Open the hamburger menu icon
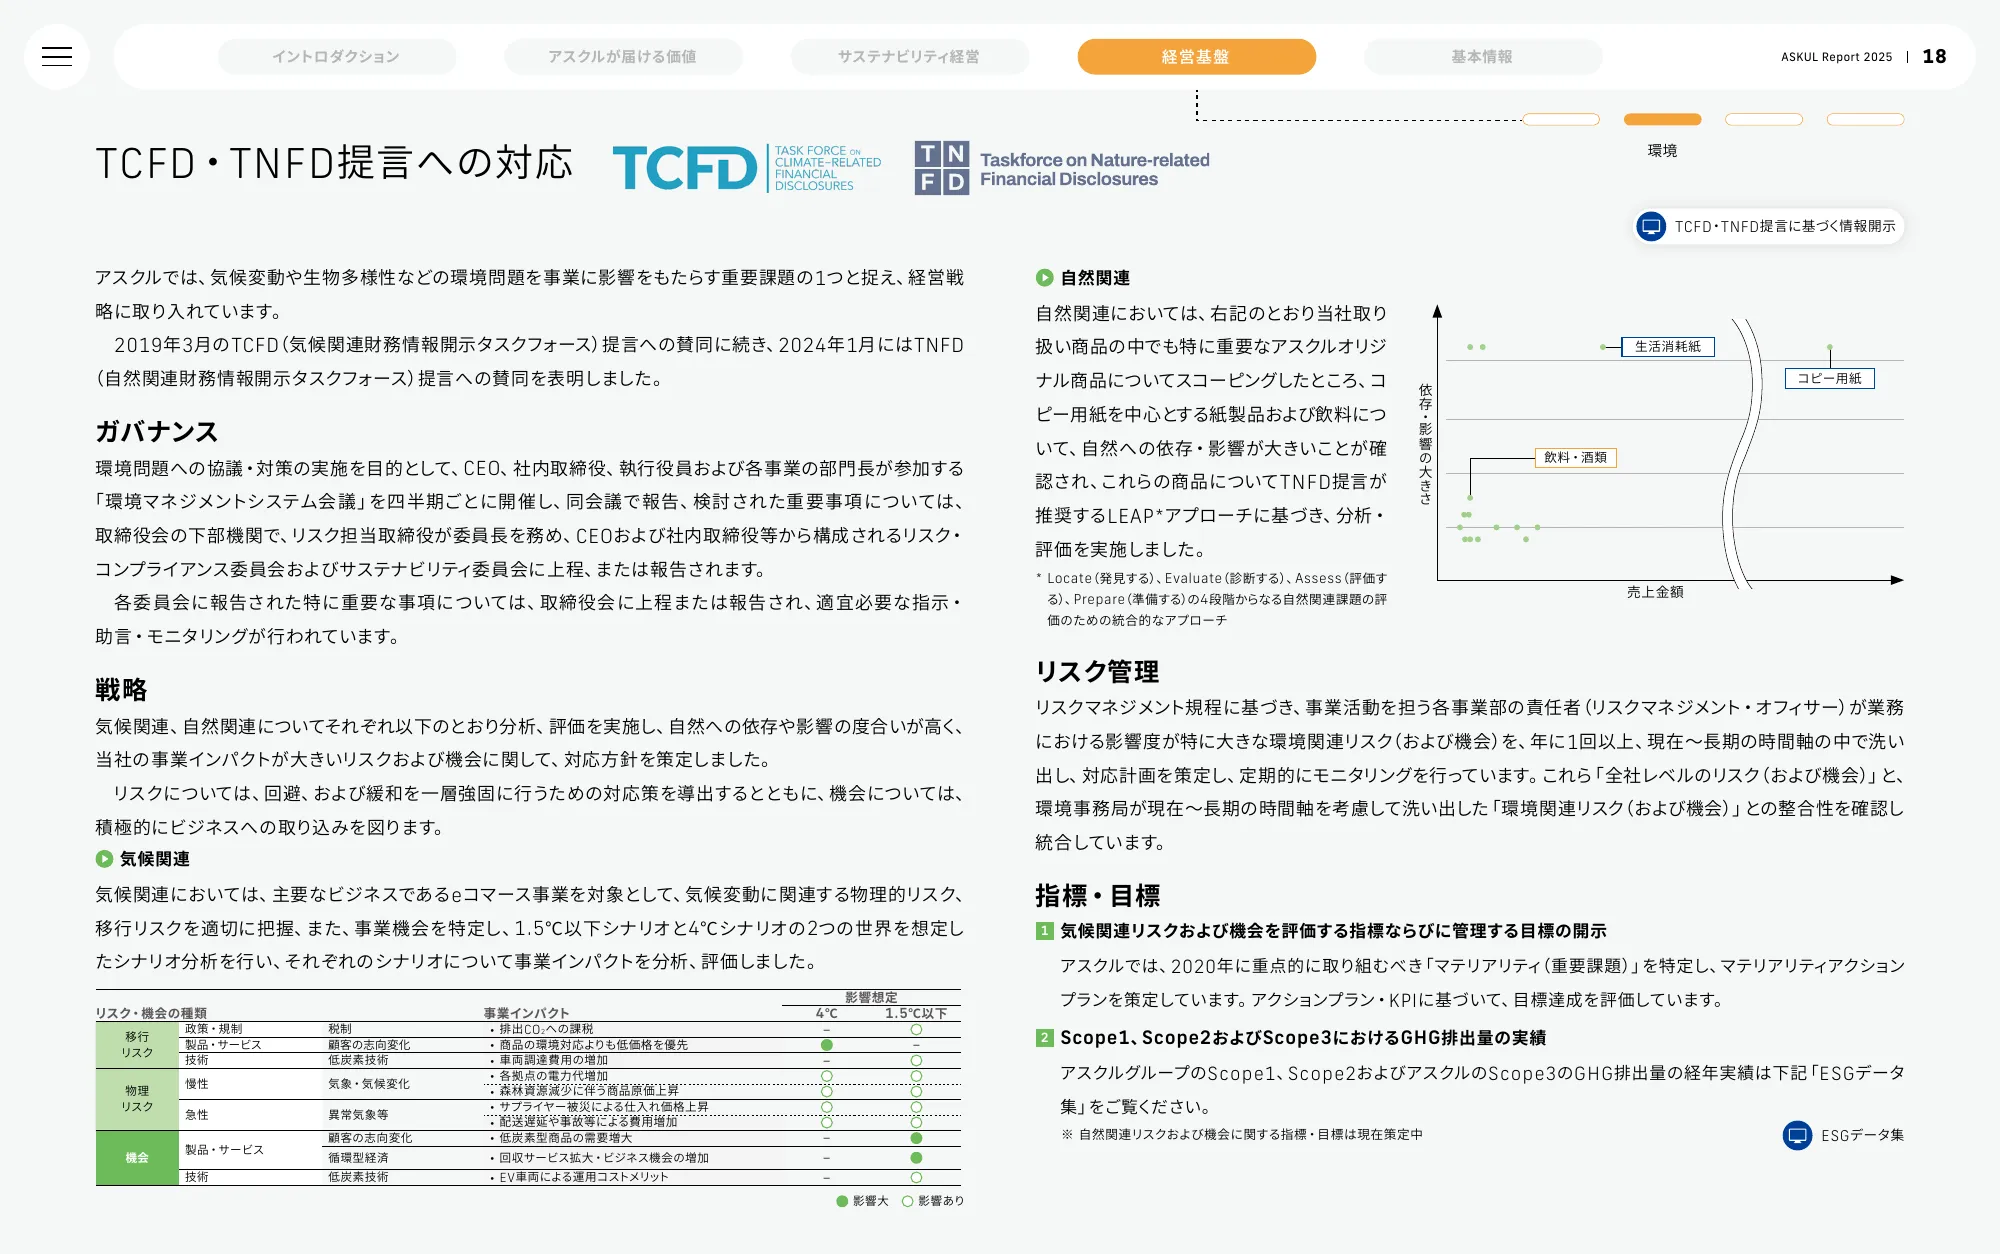Screen dimensions: 2000x1254 [57, 57]
